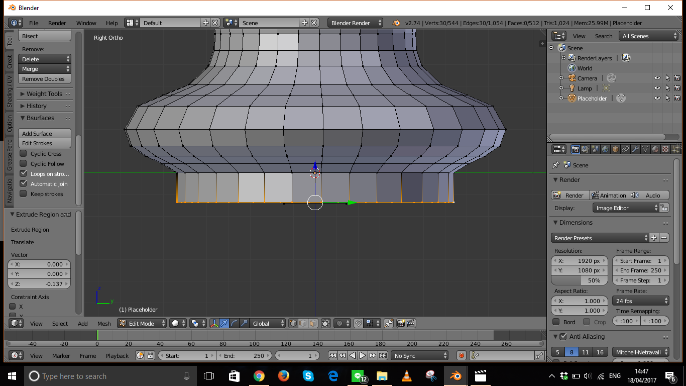The height and width of the screenshot is (386, 686).
Task: Open the Object properties tab icon
Action: point(616,150)
